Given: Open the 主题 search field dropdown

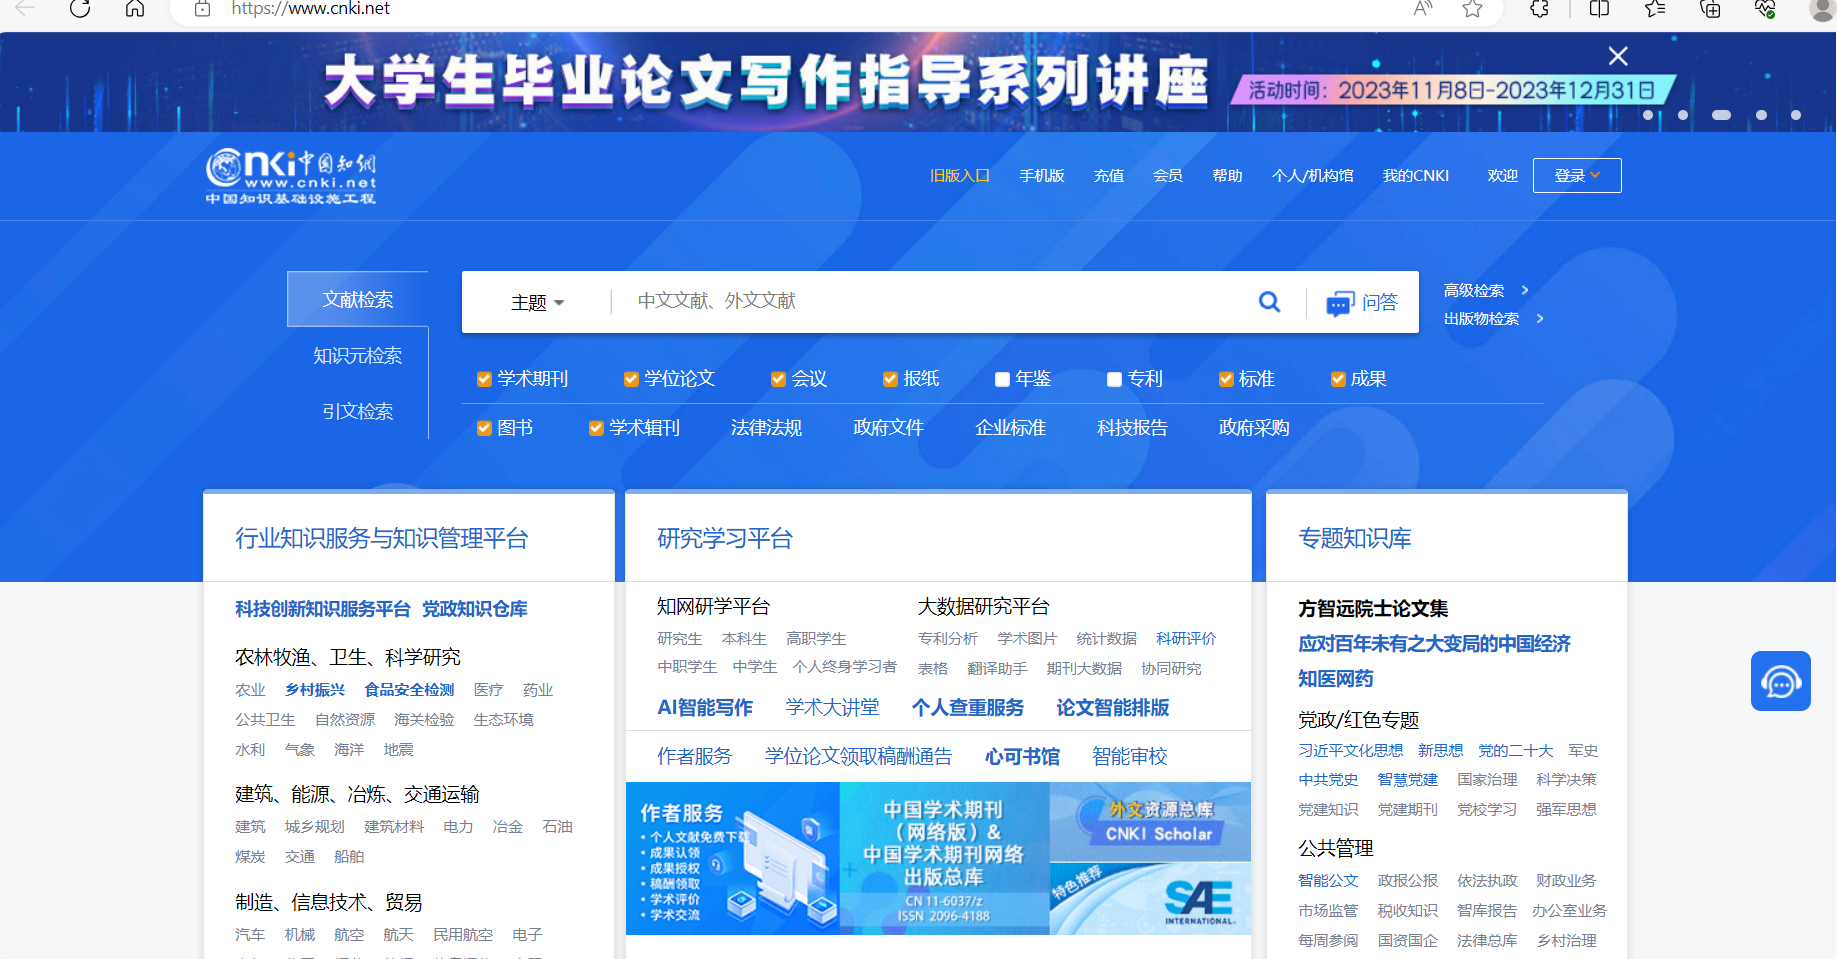Looking at the screenshot, I should click(x=537, y=302).
